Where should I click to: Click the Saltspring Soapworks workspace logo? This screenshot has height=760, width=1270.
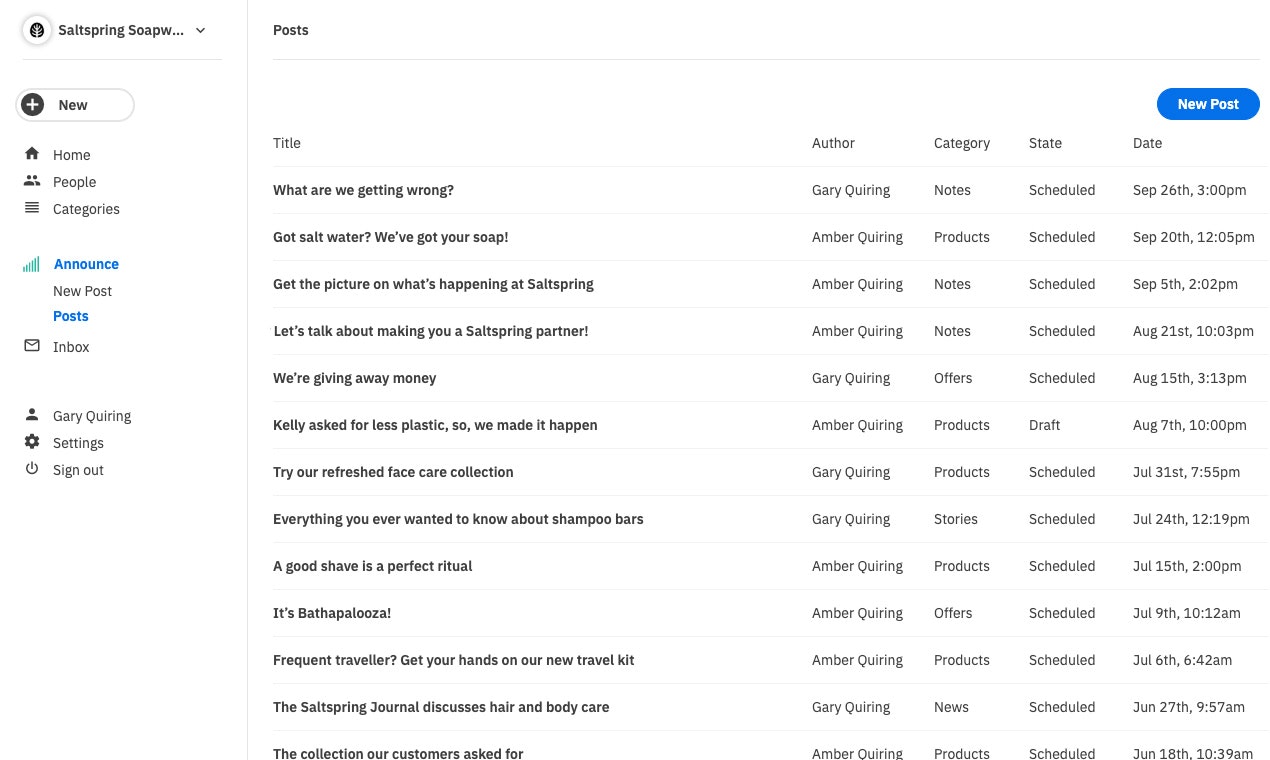37,30
